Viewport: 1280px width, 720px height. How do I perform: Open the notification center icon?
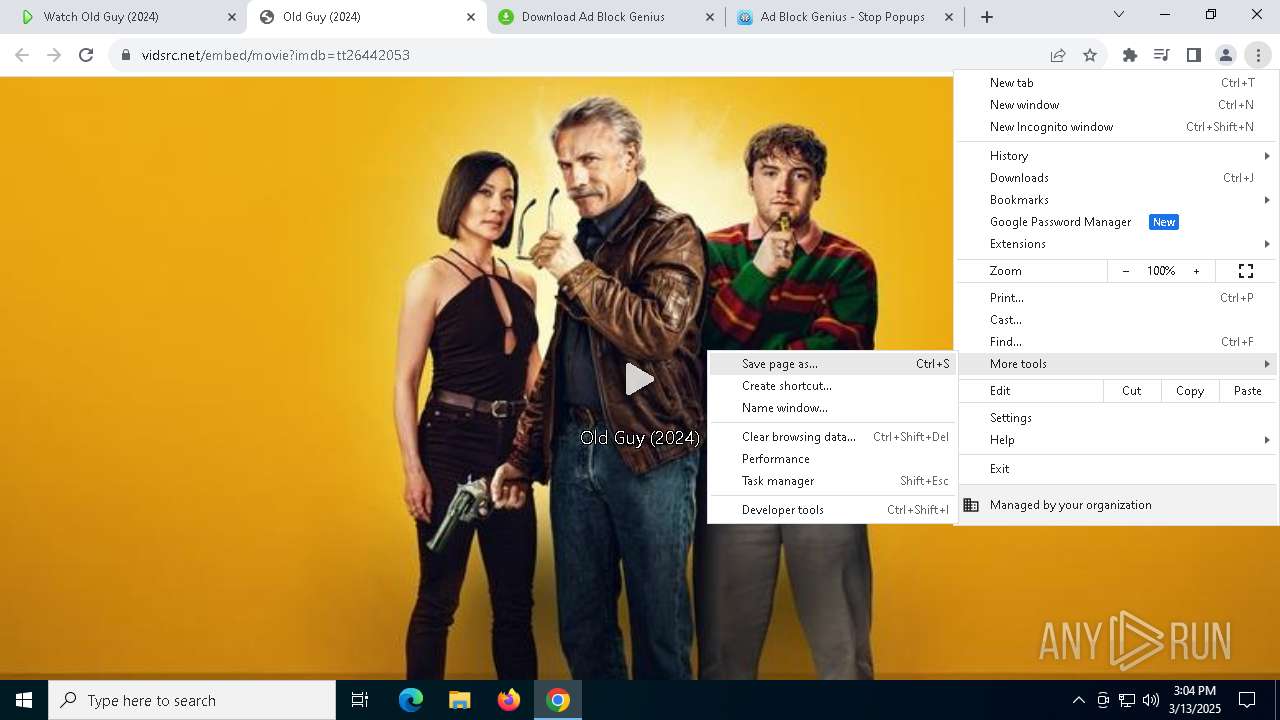(1247, 700)
